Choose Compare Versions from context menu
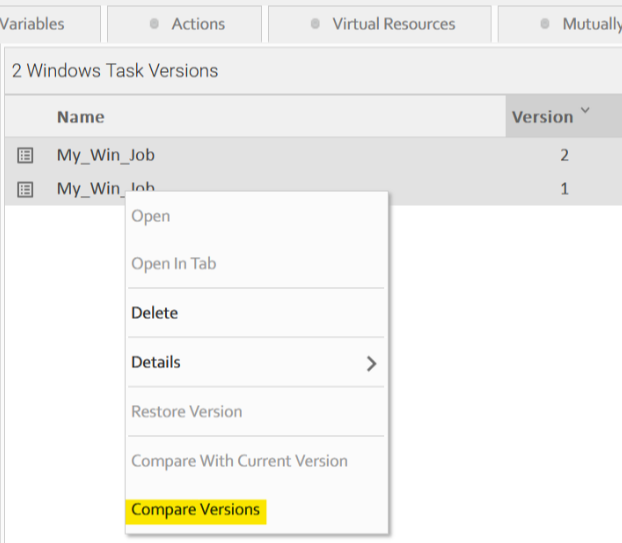 (195, 510)
